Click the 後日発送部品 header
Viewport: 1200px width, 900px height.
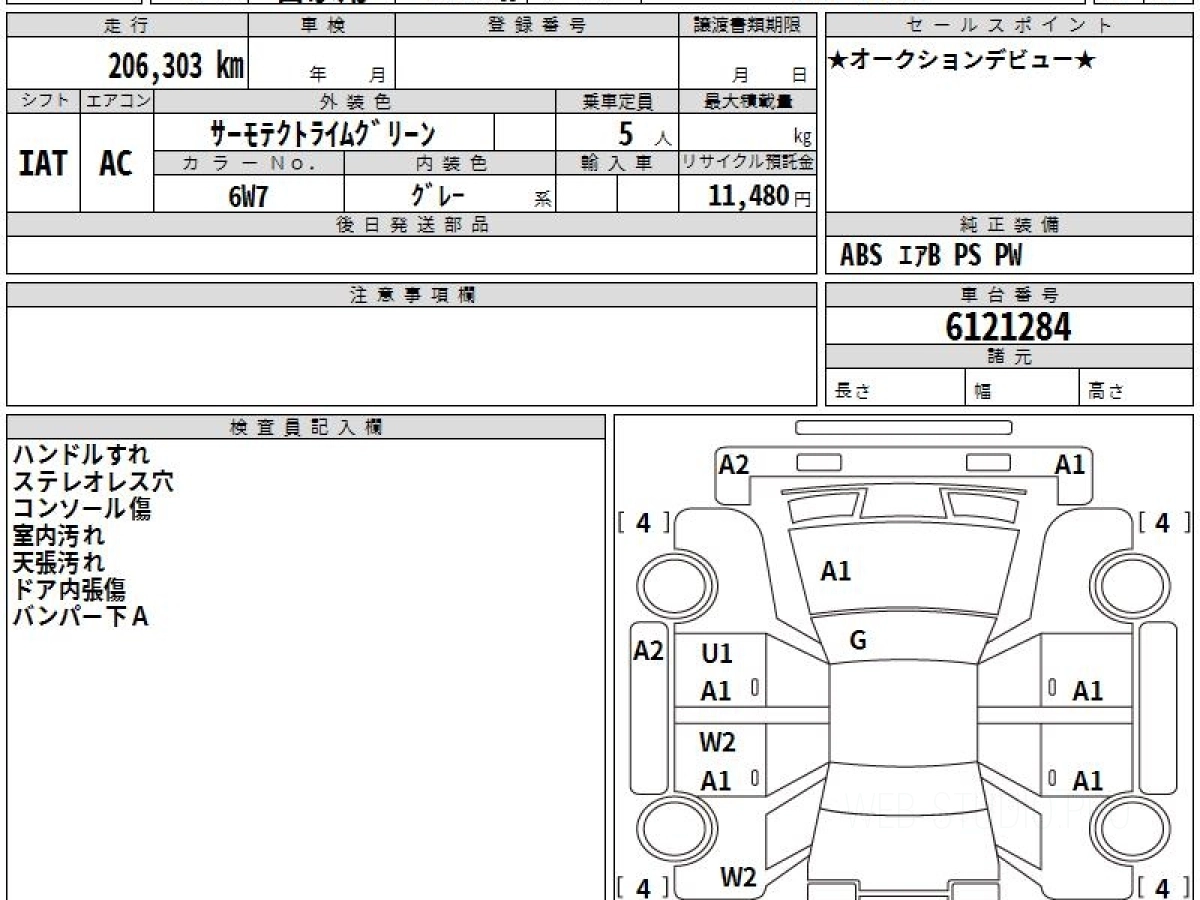[x=411, y=225]
